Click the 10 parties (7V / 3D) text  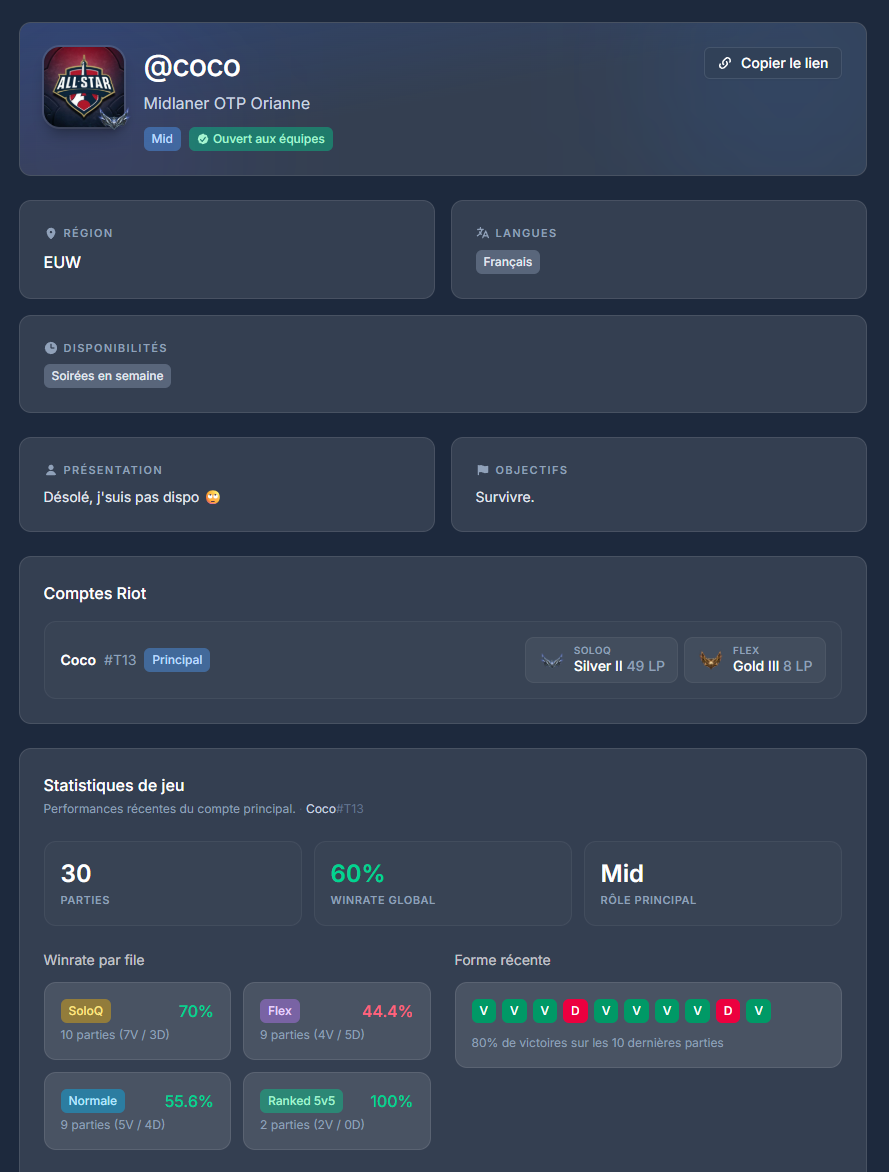tap(114, 1035)
